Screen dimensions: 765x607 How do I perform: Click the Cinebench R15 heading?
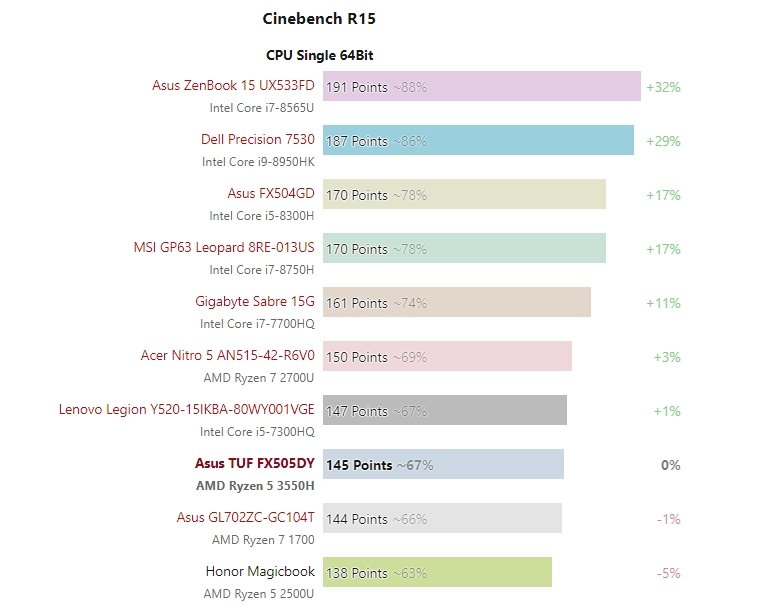click(319, 18)
